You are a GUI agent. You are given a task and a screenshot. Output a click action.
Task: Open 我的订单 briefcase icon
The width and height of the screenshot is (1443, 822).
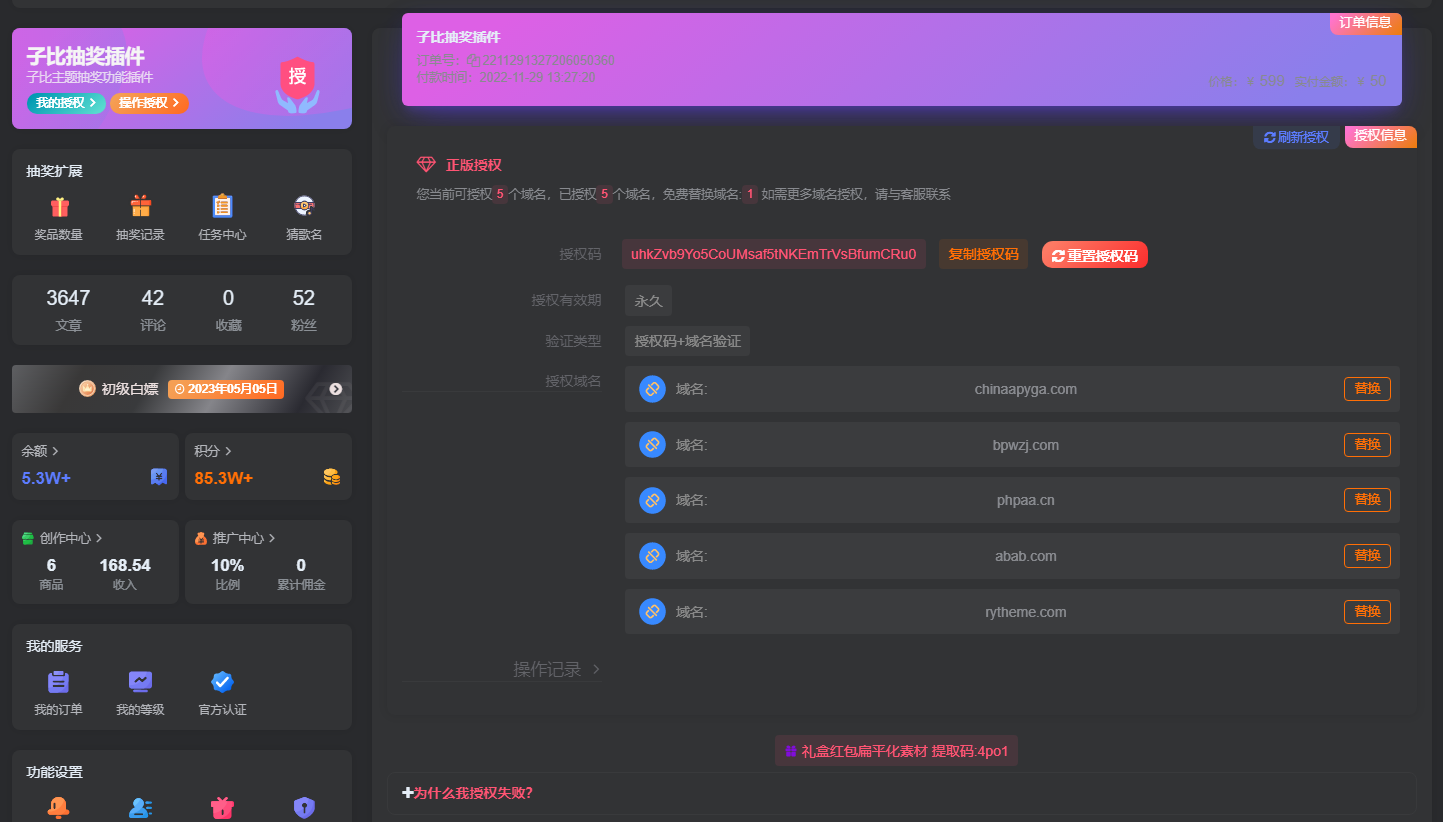(57, 680)
